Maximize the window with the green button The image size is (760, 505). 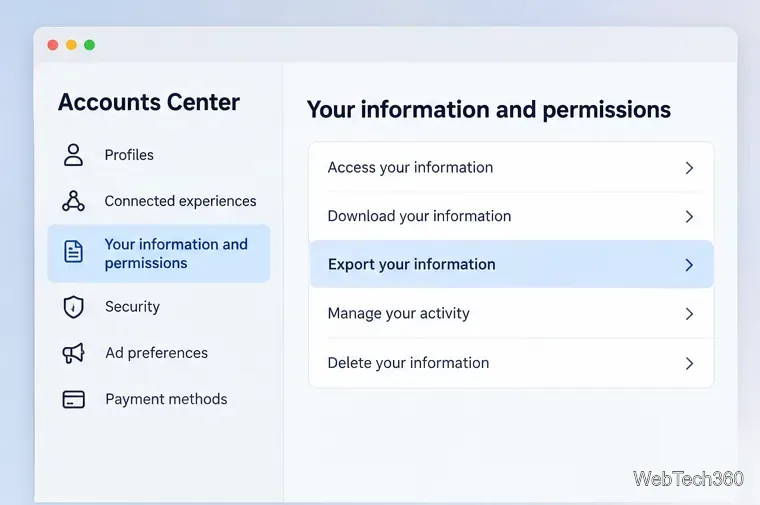point(90,45)
